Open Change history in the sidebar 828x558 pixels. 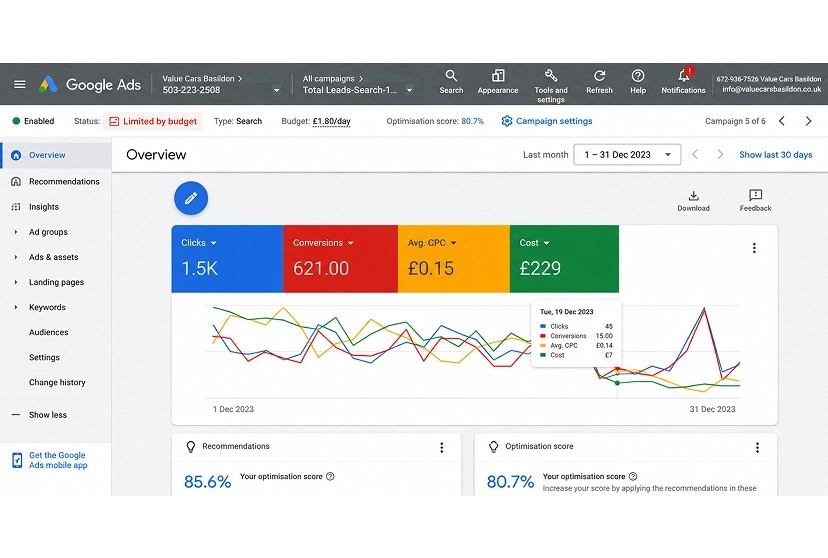pyautogui.click(x=57, y=382)
